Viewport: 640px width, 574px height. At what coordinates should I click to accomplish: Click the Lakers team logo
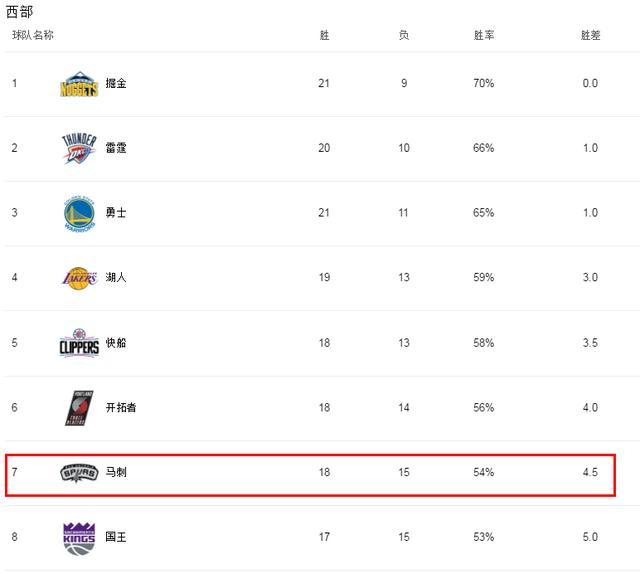click(79, 277)
